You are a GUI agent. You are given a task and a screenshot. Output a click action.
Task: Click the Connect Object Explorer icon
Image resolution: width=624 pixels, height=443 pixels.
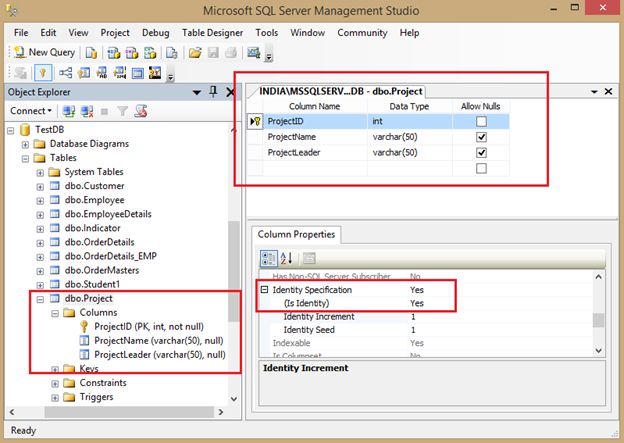coord(69,111)
